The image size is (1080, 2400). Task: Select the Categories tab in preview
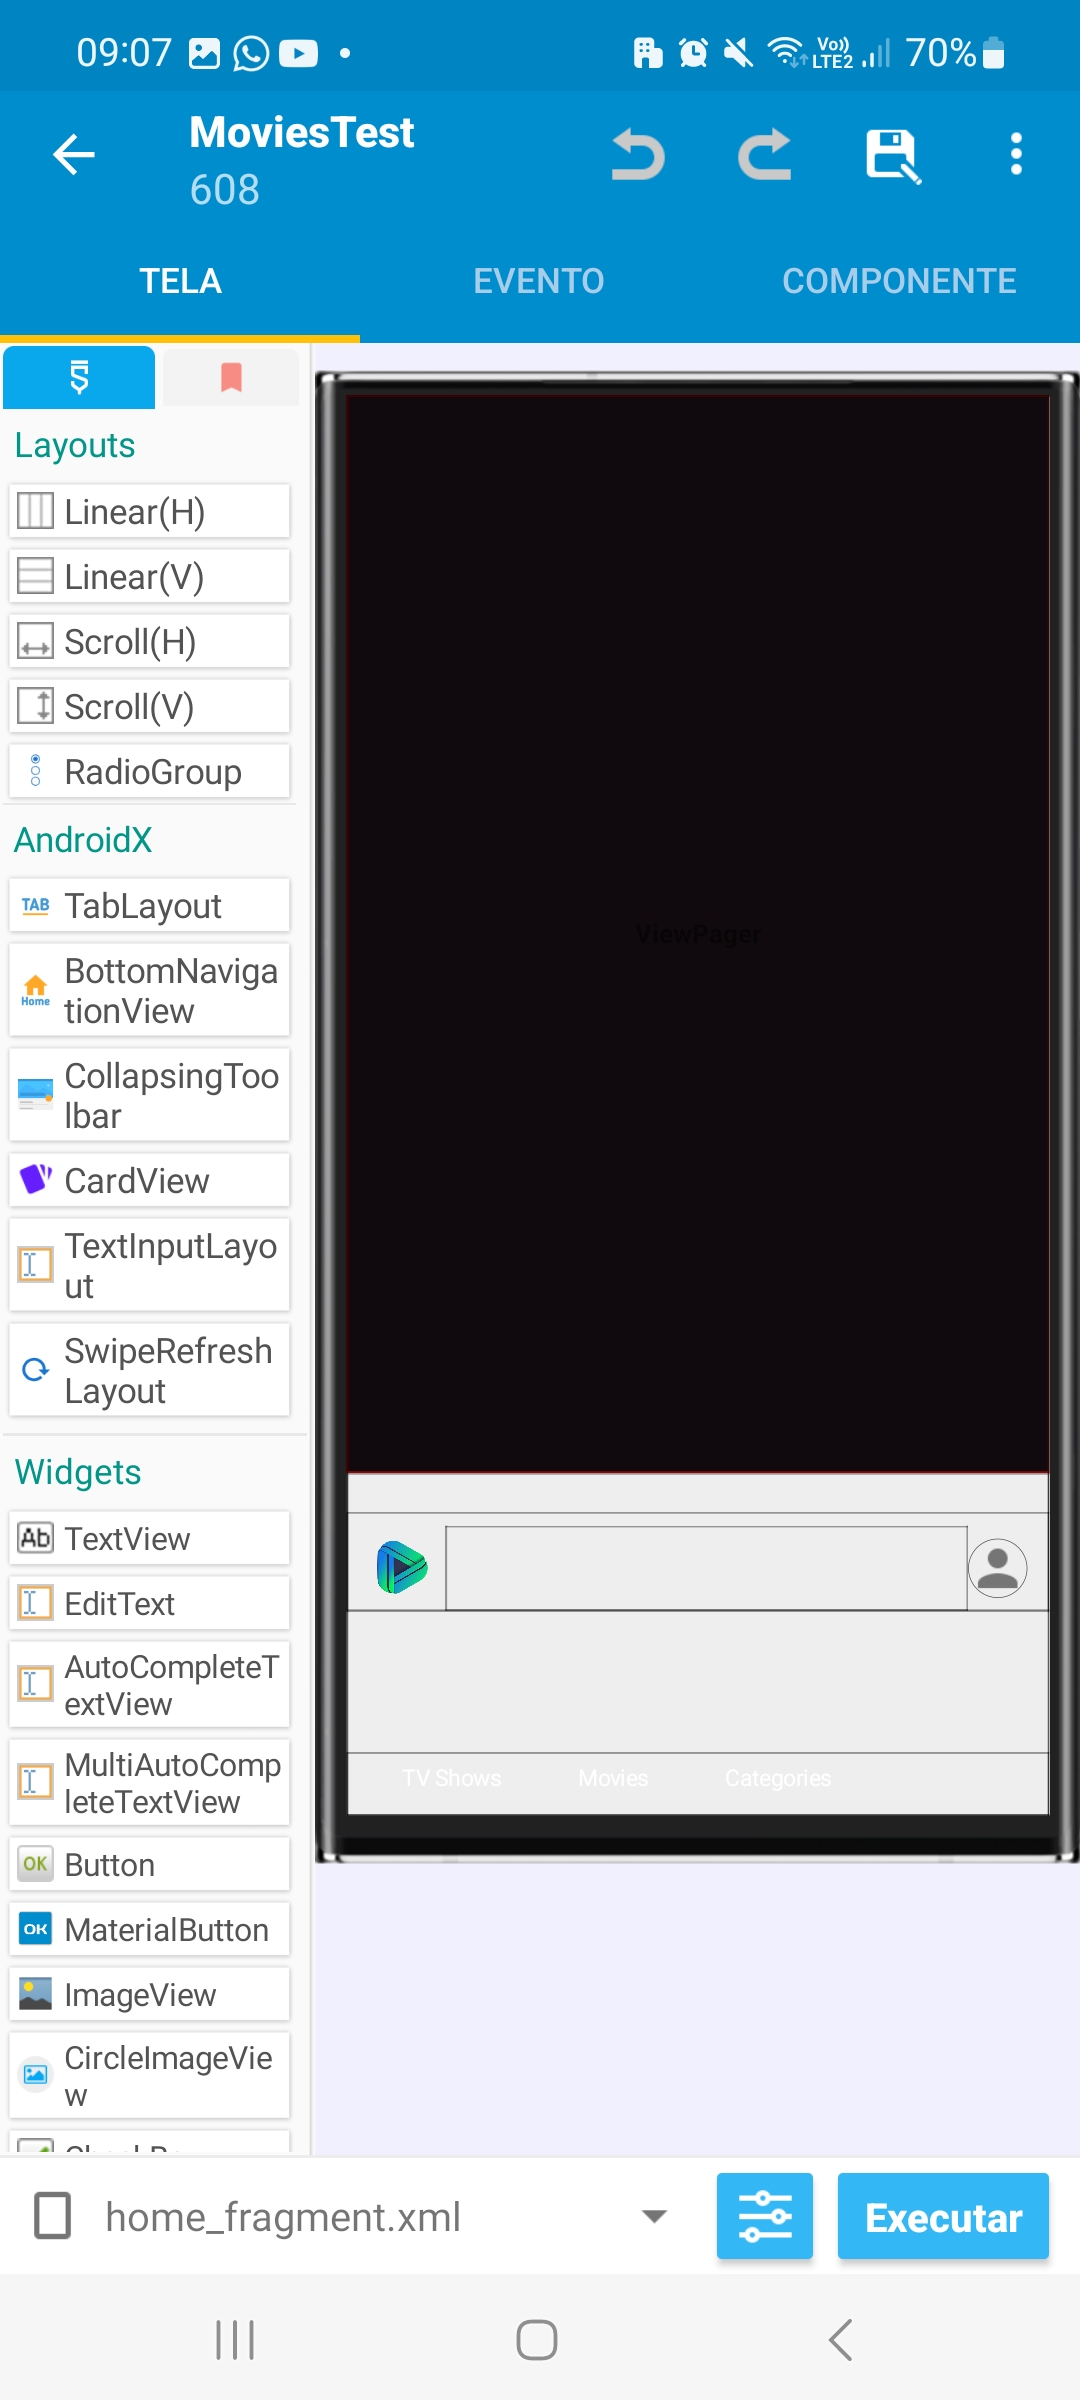(778, 1778)
